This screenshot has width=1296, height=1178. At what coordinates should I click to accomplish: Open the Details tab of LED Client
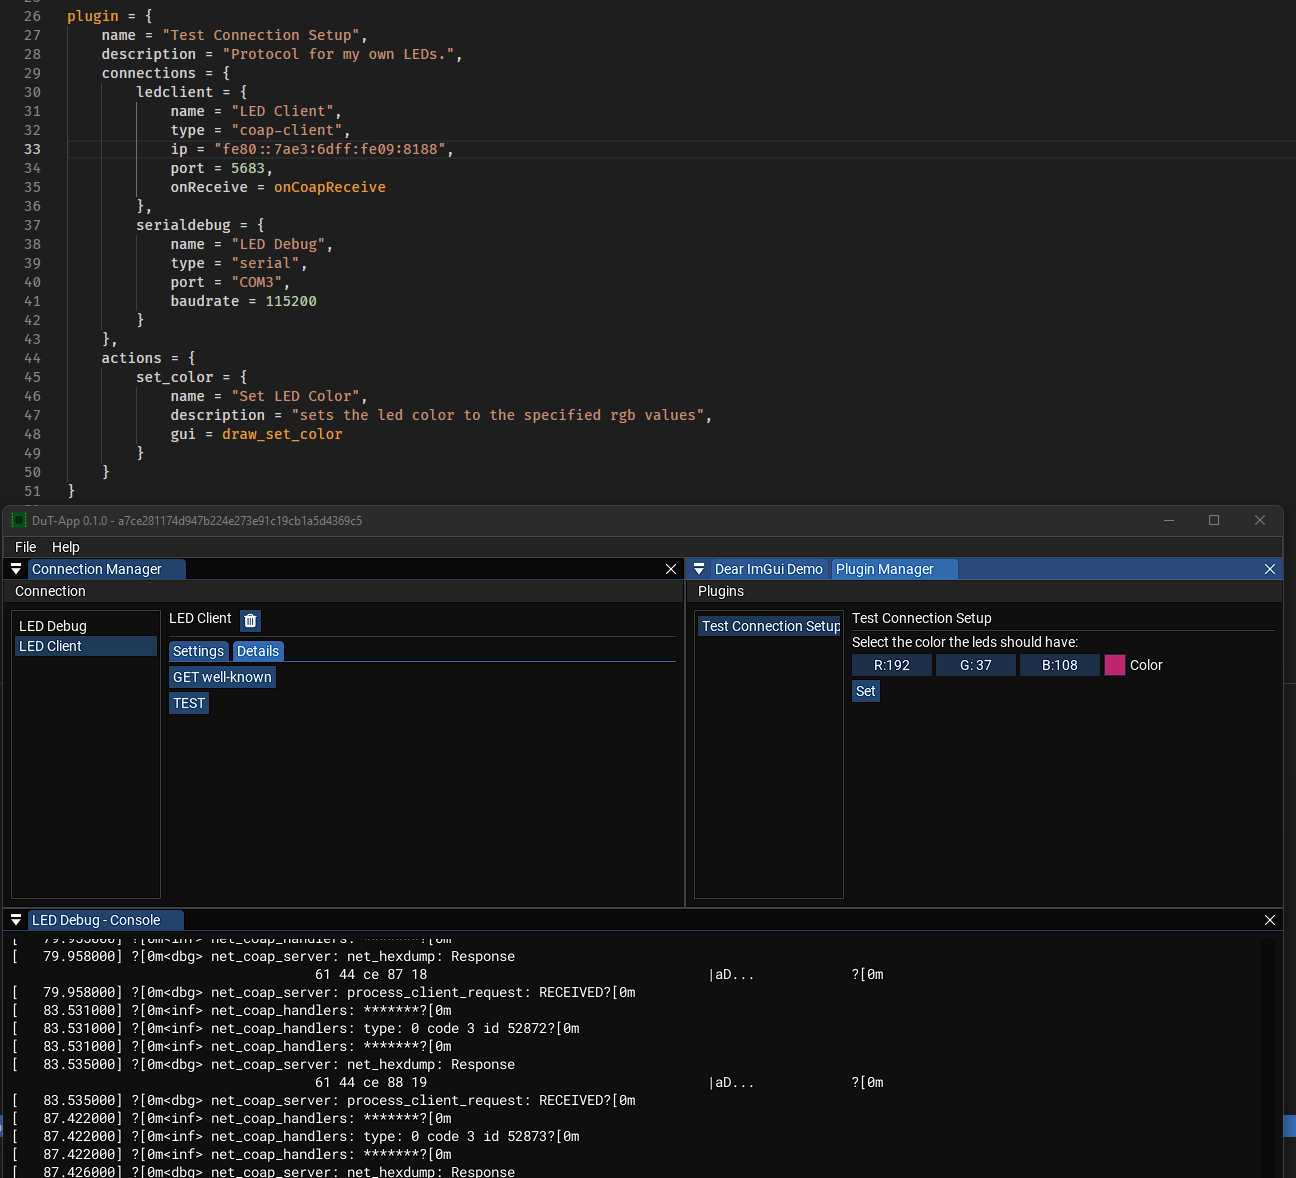click(258, 651)
